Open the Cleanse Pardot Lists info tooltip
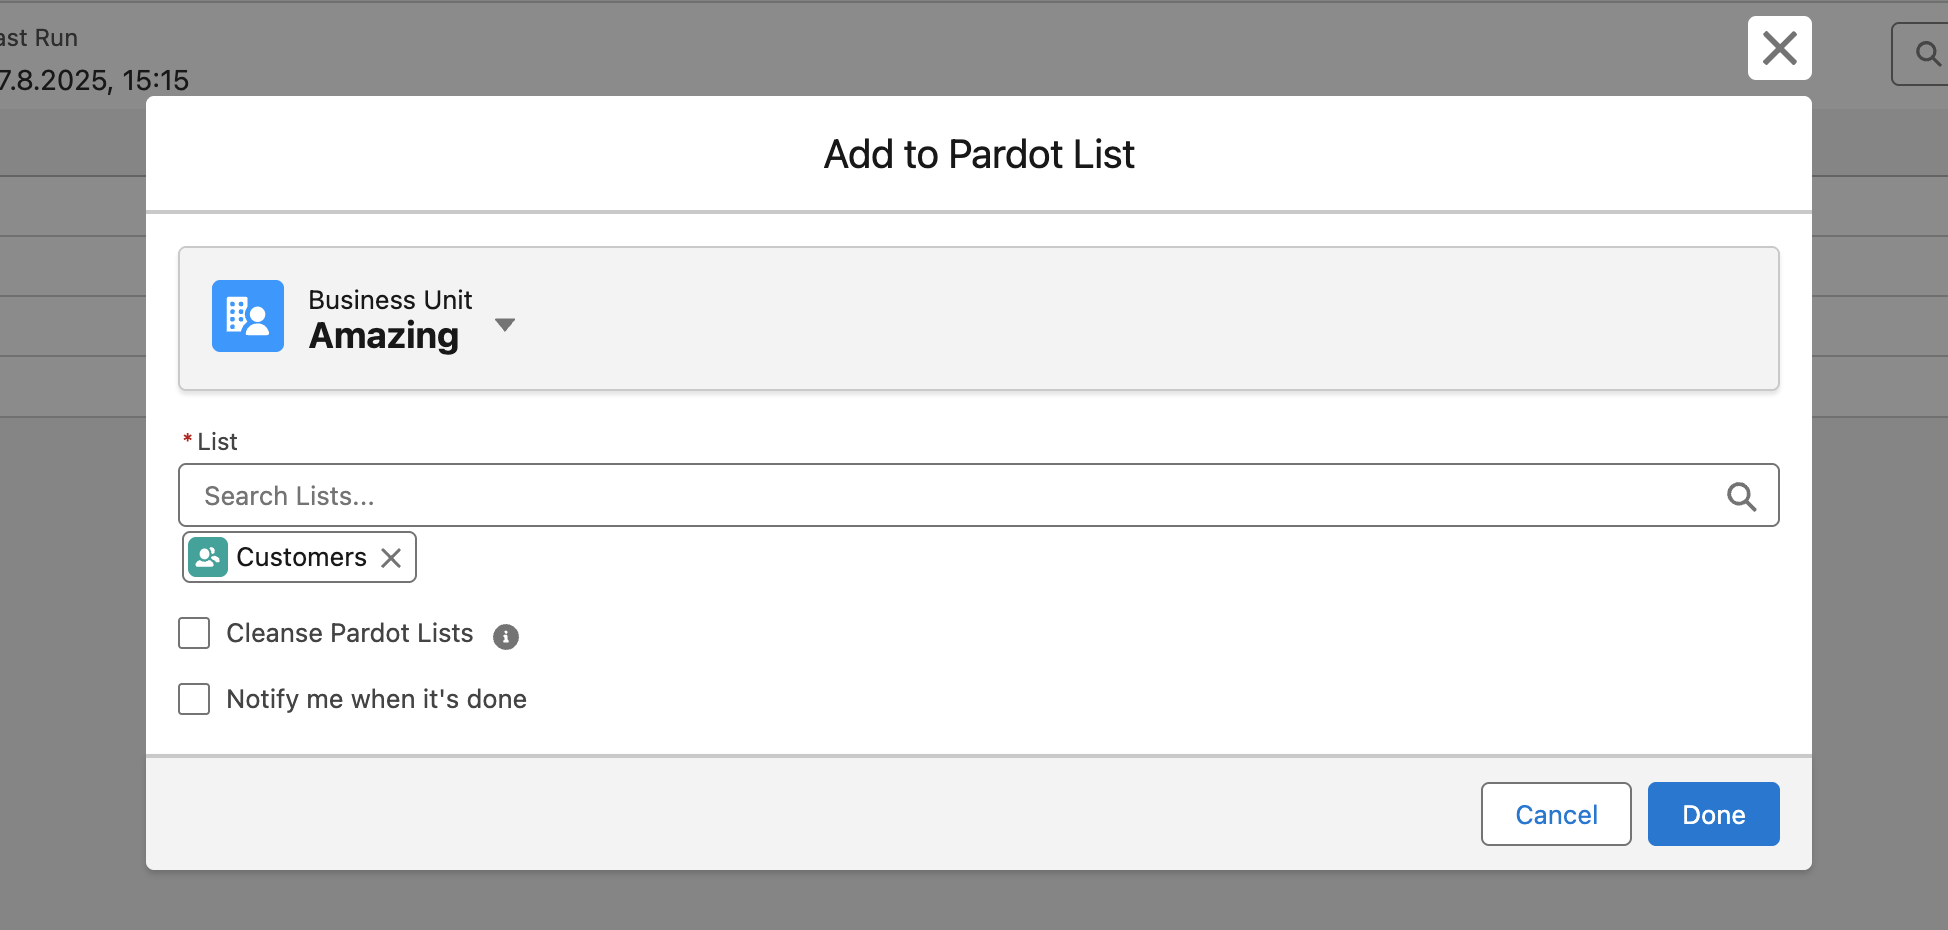This screenshot has height=930, width=1948. (506, 637)
